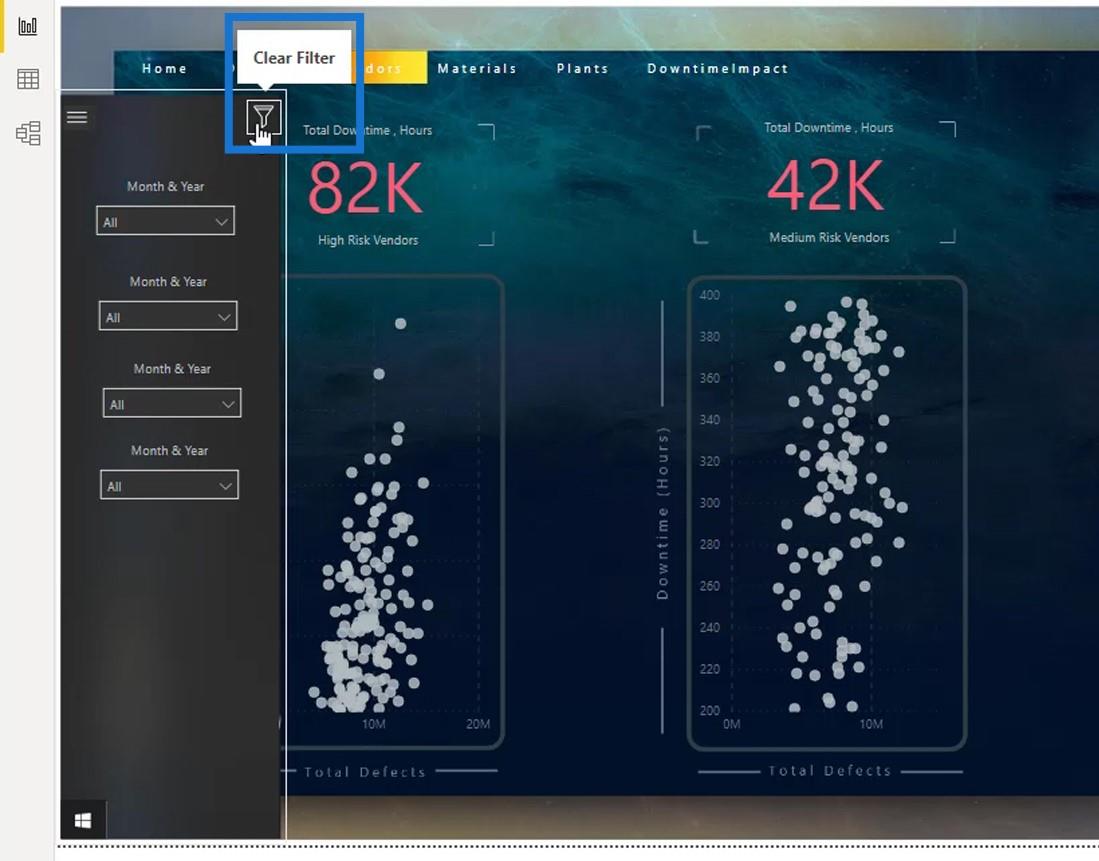Select the highlighted yellow Vendors tab
The image size is (1099, 861).
tap(390, 68)
